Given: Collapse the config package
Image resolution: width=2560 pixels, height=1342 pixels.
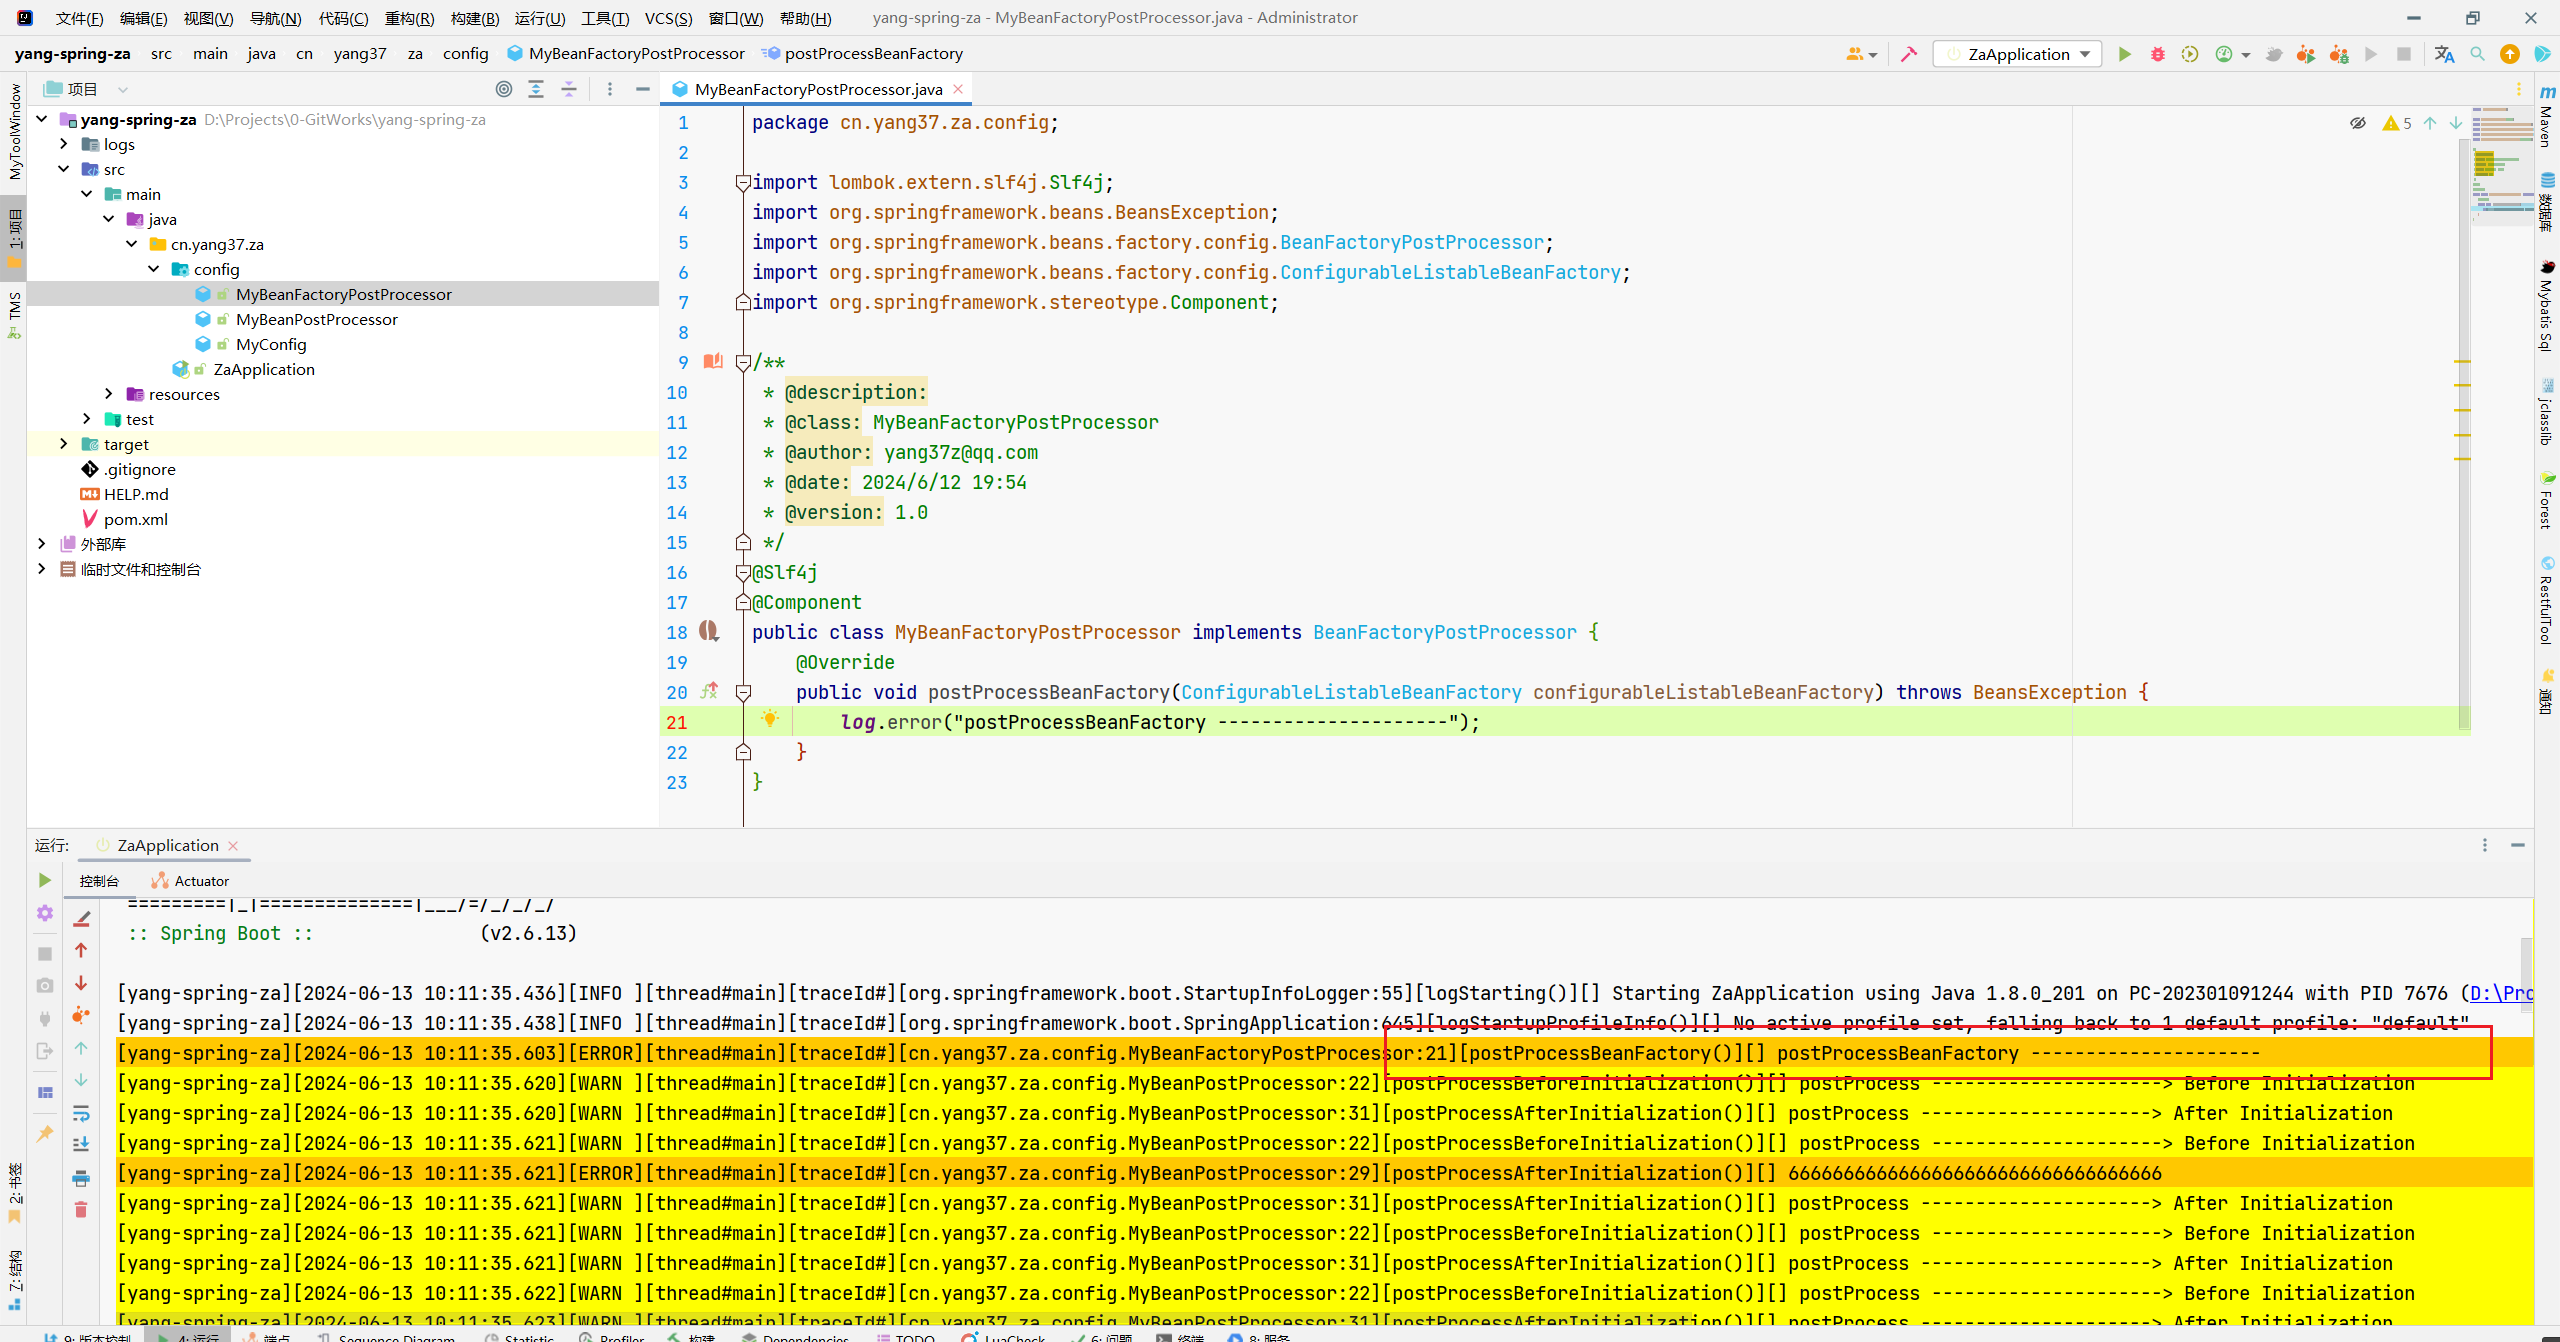Looking at the screenshot, I should 154,269.
